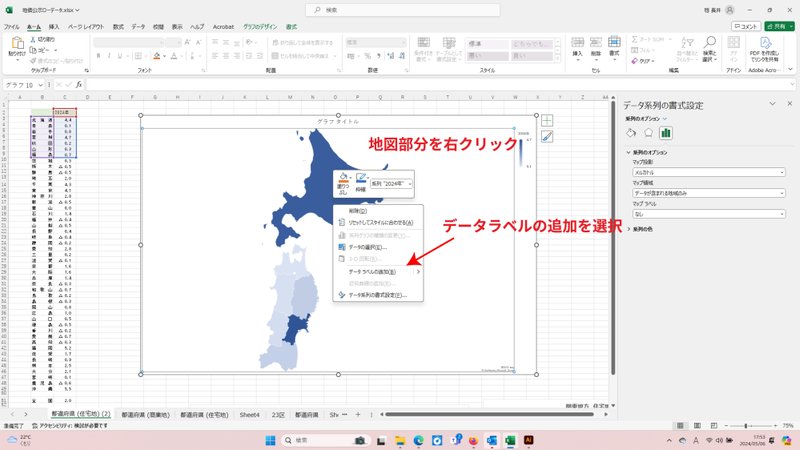Open the Series Options pane-title dropdown arrow
The width and height of the screenshot is (800, 450).
pos(665,119)
